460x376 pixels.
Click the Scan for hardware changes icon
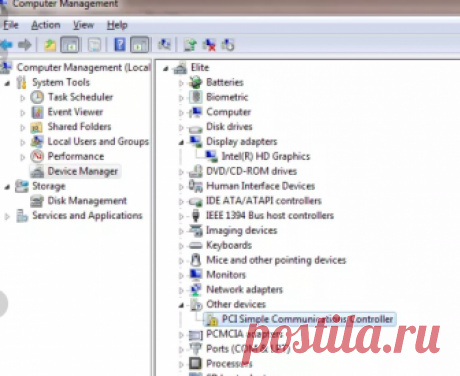[165, 44]
